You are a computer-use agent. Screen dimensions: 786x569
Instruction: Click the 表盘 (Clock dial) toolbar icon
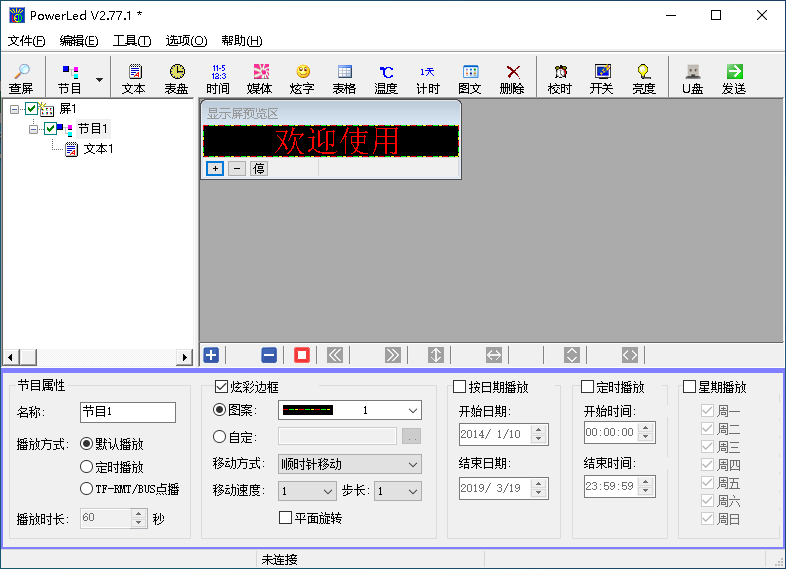[176, 78]
